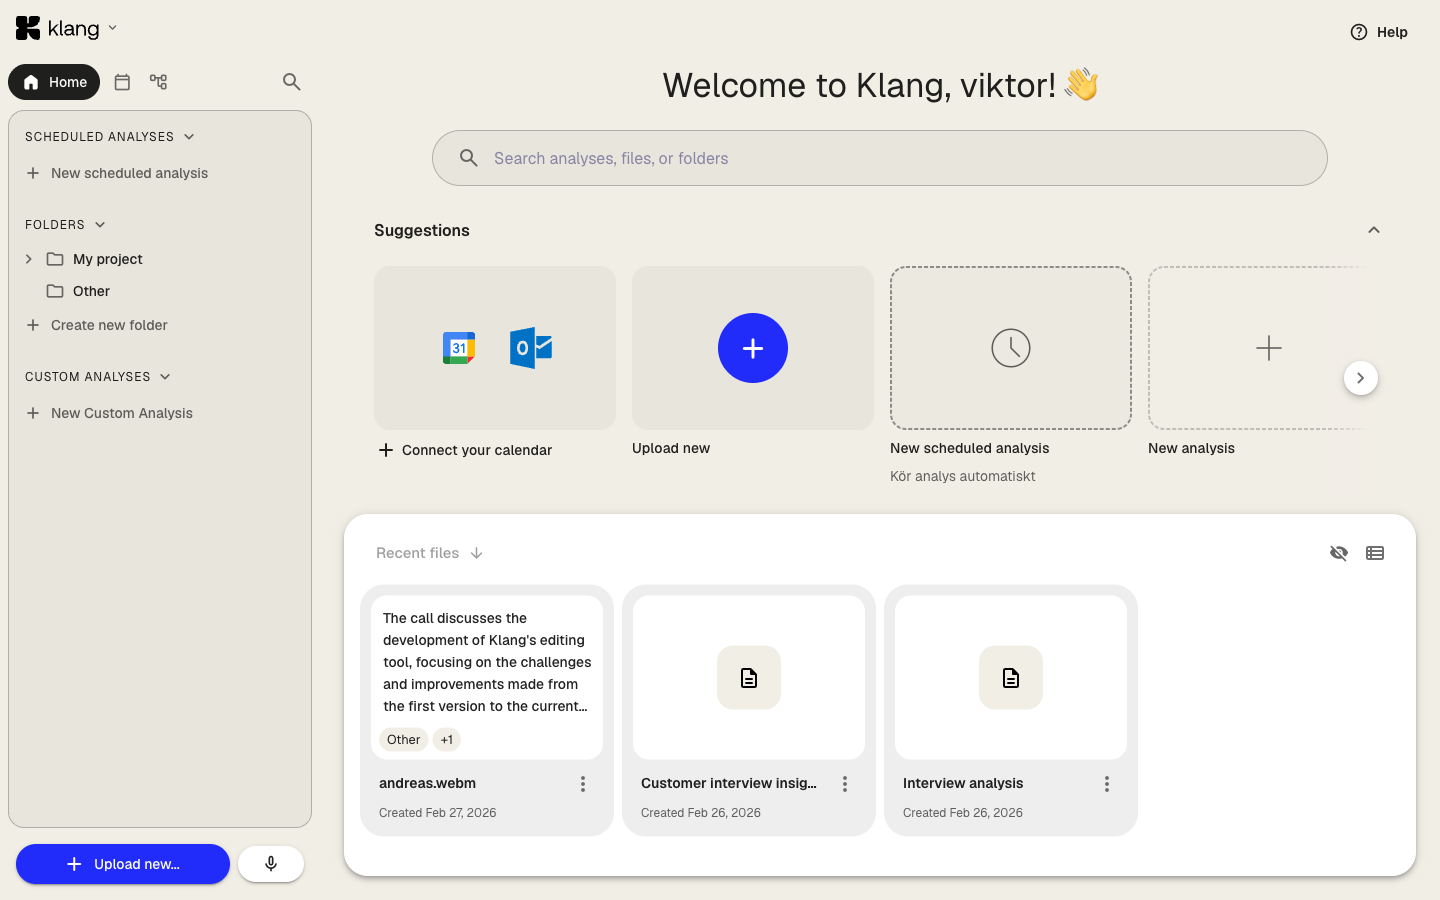Click the Customer interview insig… file name
Image resolution: width=1440 pixels, height=900 pixels.
pos(729,783)
